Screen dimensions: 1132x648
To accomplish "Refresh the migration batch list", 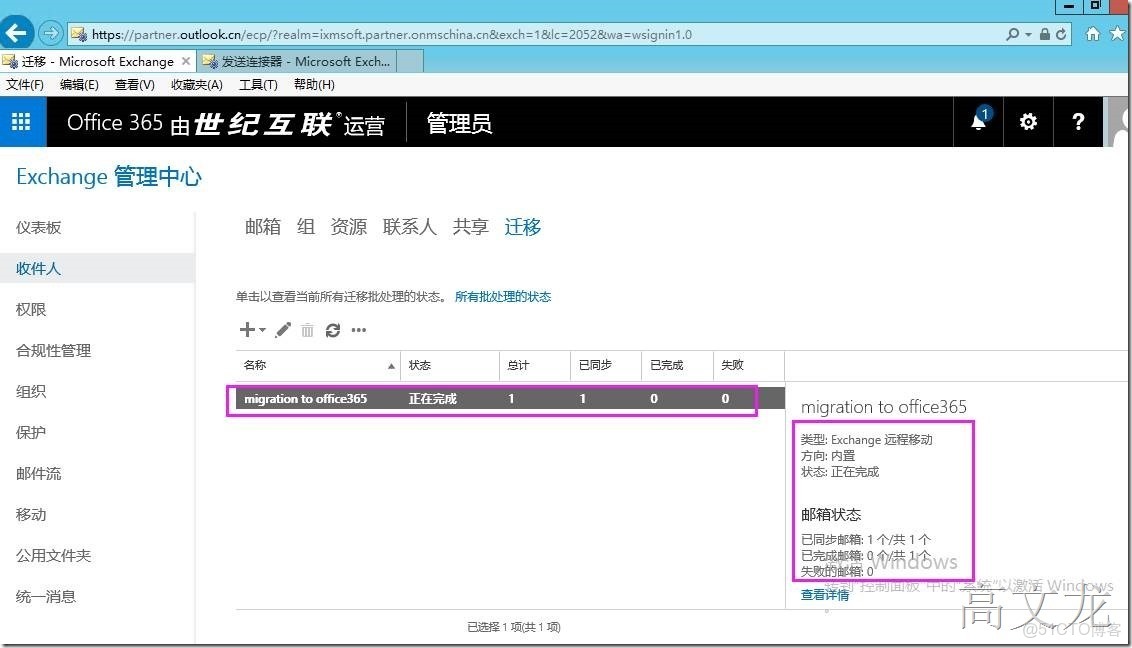I will pos(332,330).
